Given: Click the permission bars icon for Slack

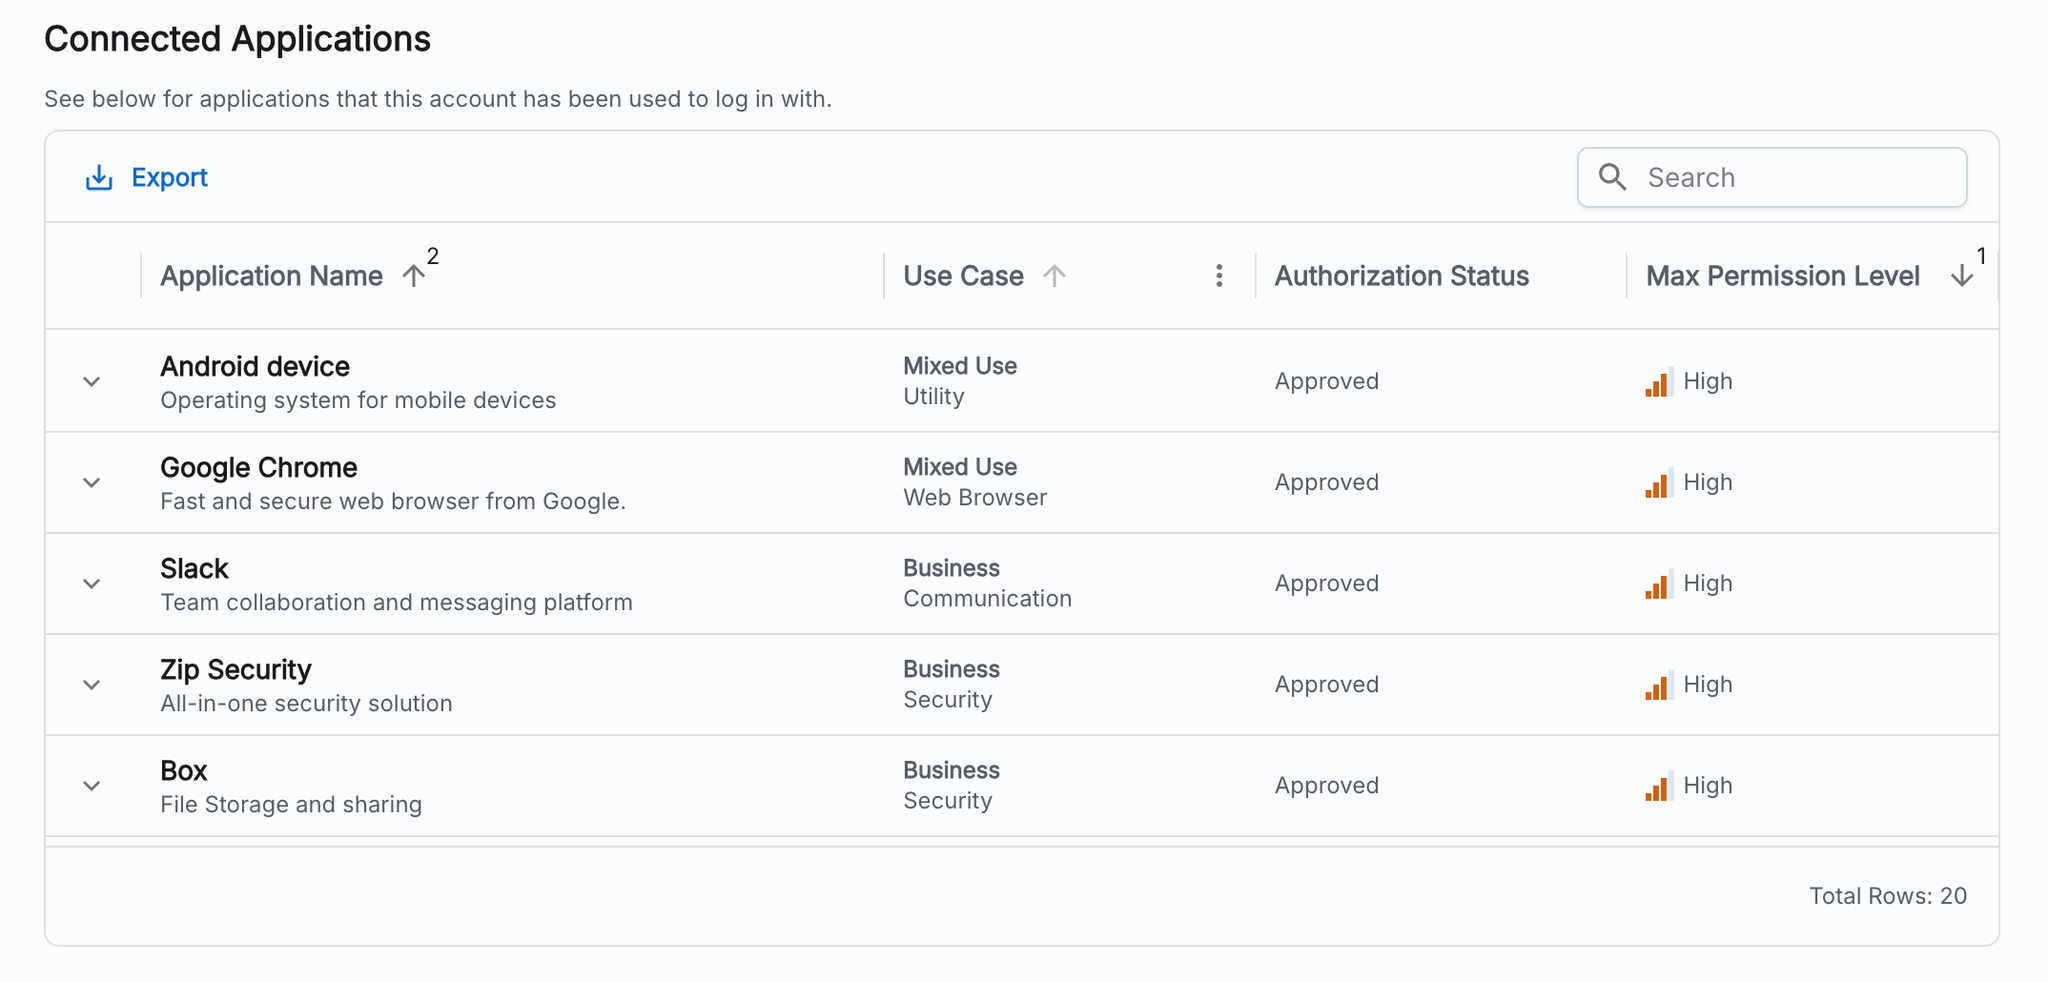Looking at the screenshot, I should pyautogui.click(x=1657, y=584).
